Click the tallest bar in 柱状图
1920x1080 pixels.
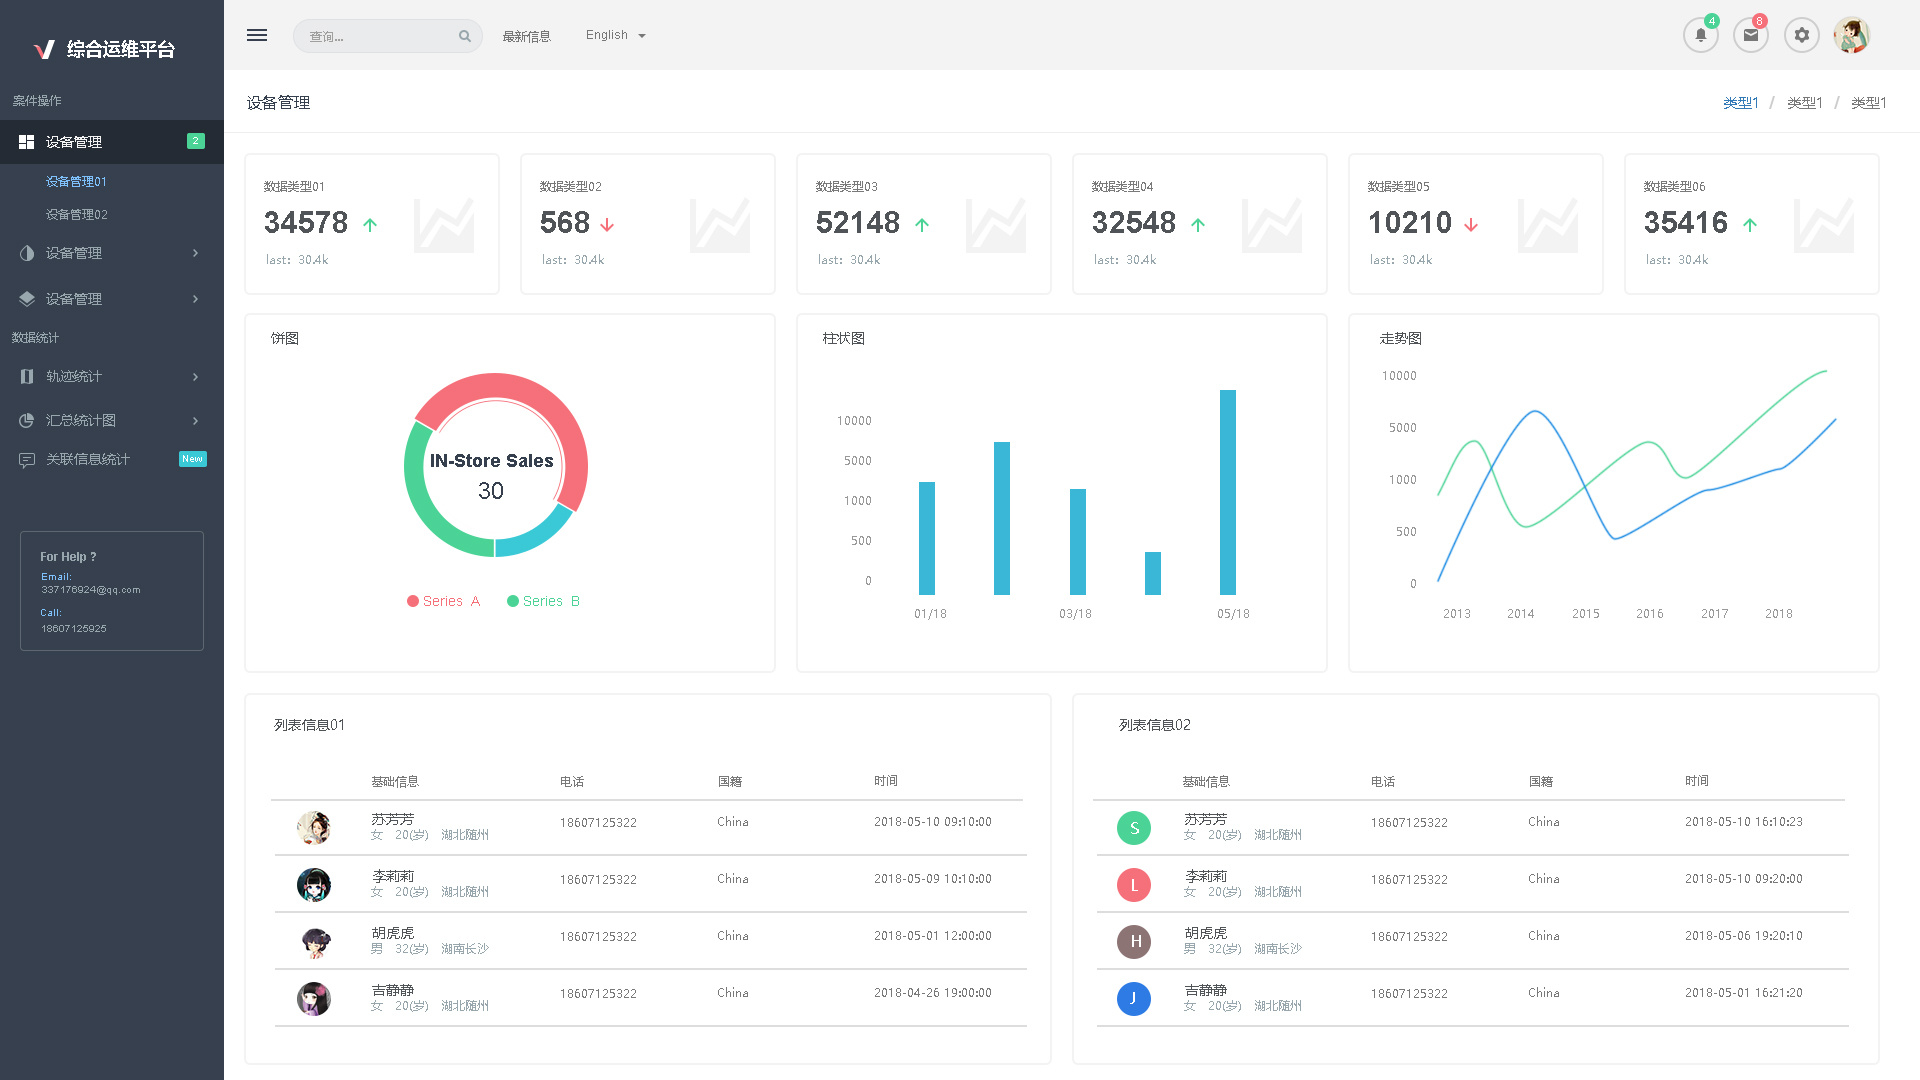point(1227,492)
